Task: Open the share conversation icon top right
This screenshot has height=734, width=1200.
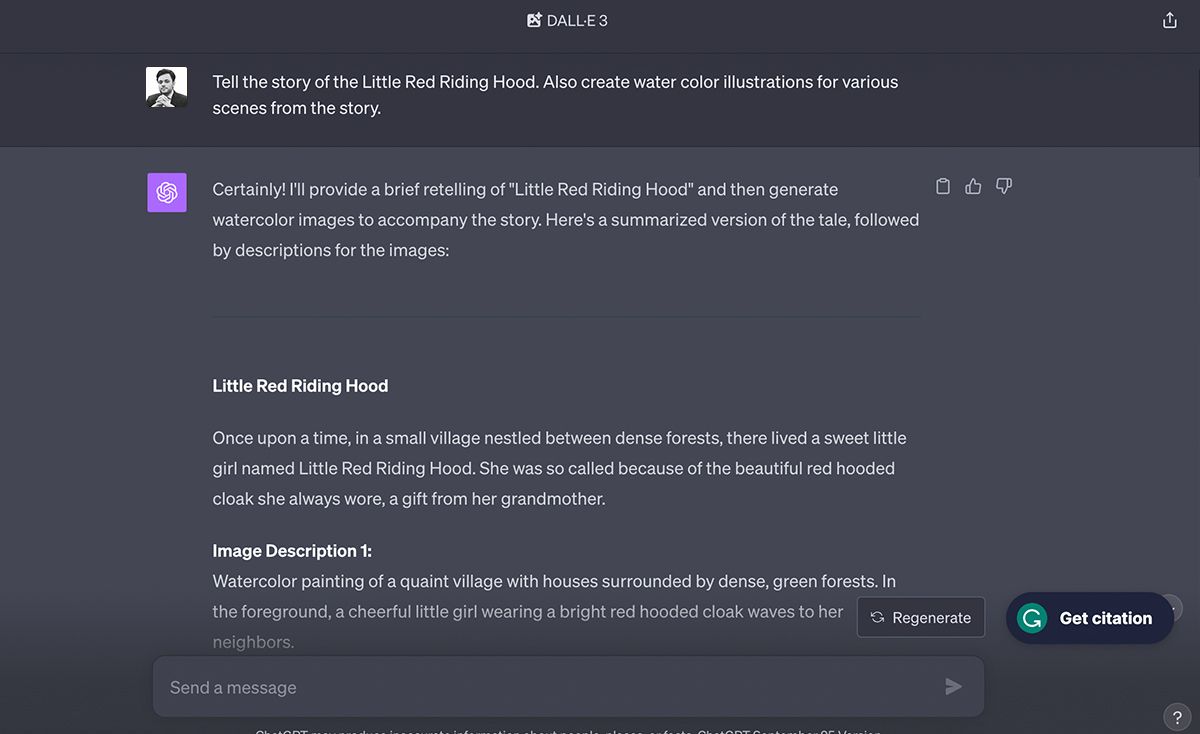Action: 1169,19
